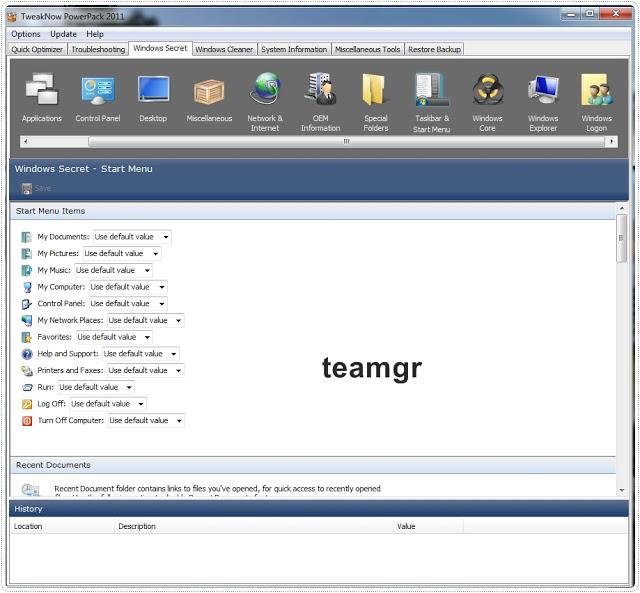Image resolution: width=640 pixels, height=593 pixels.
Task: Click the Run row icon
Action: coord(27,387)
